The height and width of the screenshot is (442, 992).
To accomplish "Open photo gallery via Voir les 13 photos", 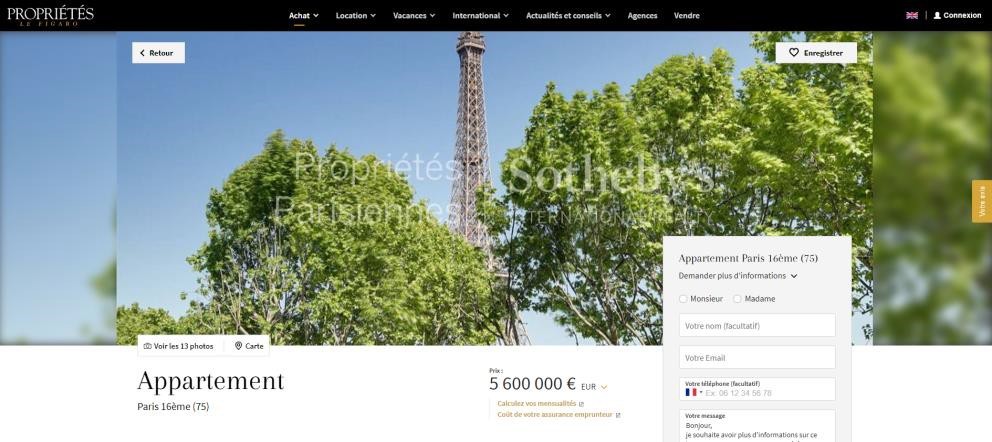I will tap(178, 346).
